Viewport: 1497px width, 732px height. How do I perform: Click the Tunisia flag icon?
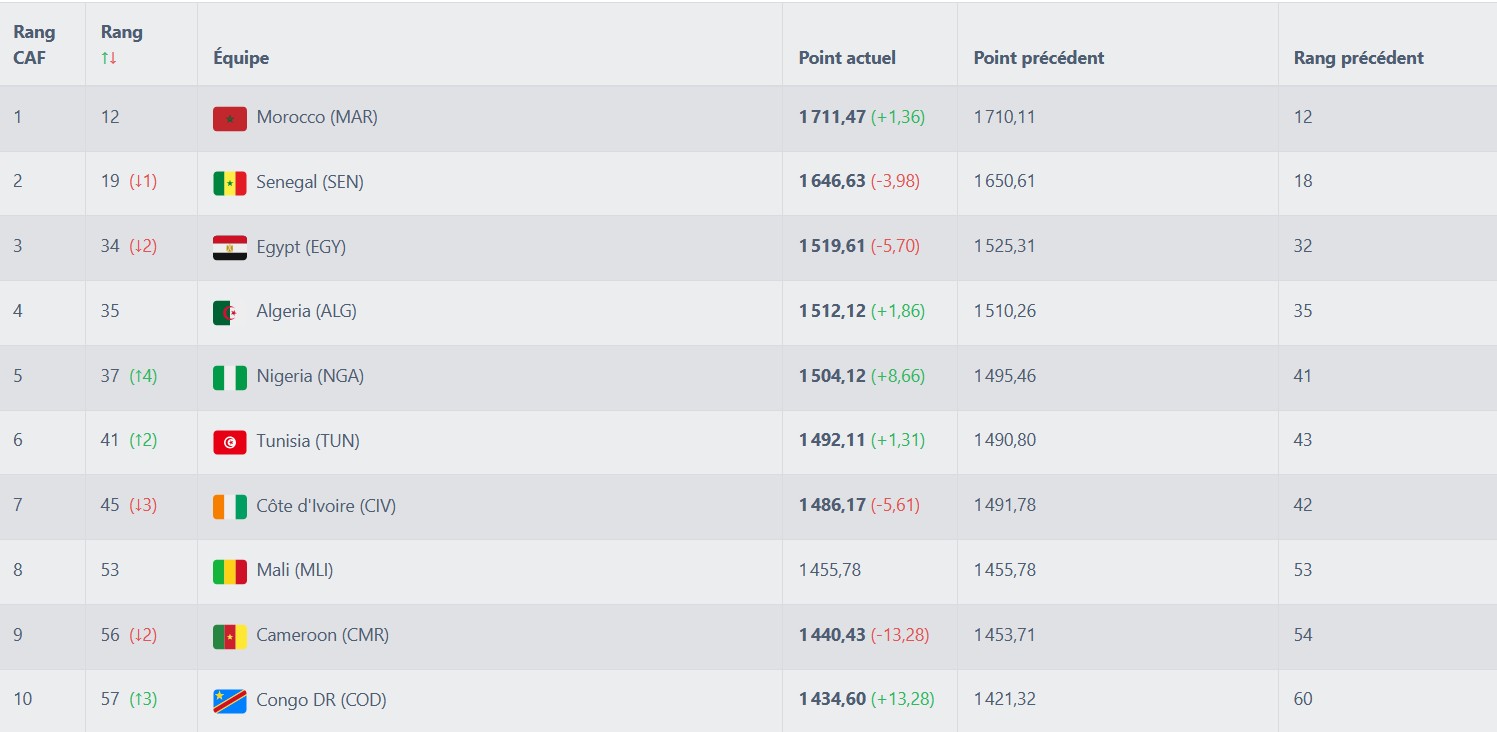click(x=229, y=442)
